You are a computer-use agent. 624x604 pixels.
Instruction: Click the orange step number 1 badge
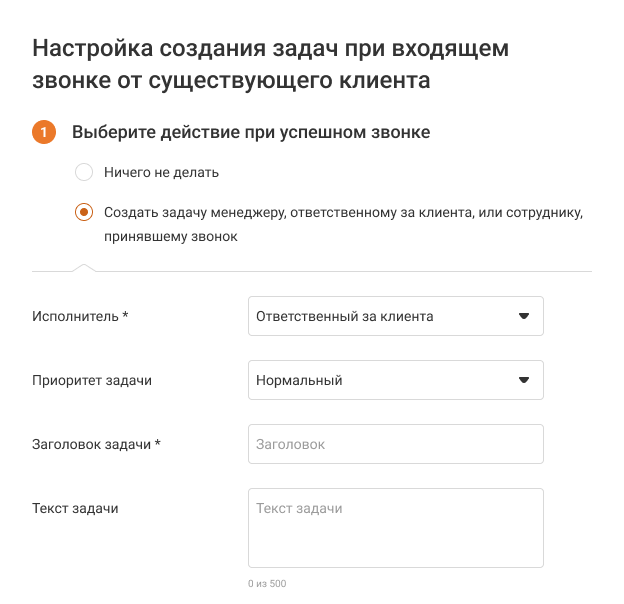(44, 133)
